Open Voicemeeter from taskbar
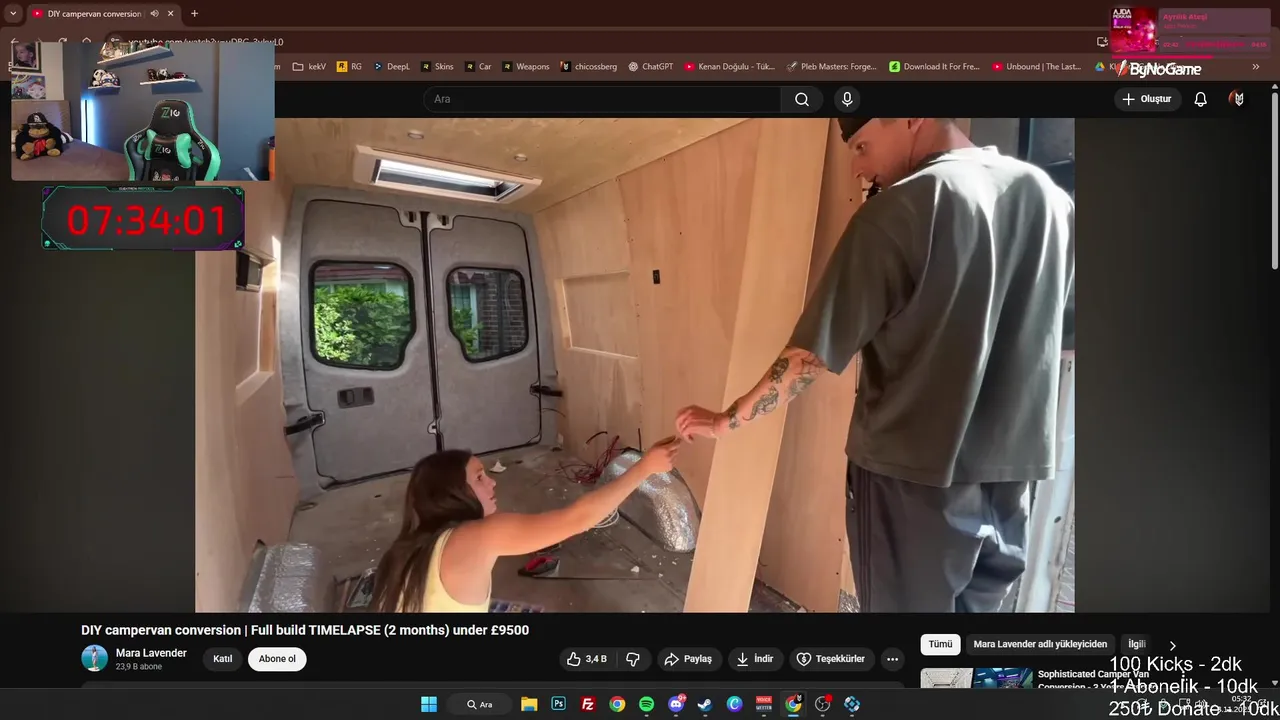 pos(764,704)
